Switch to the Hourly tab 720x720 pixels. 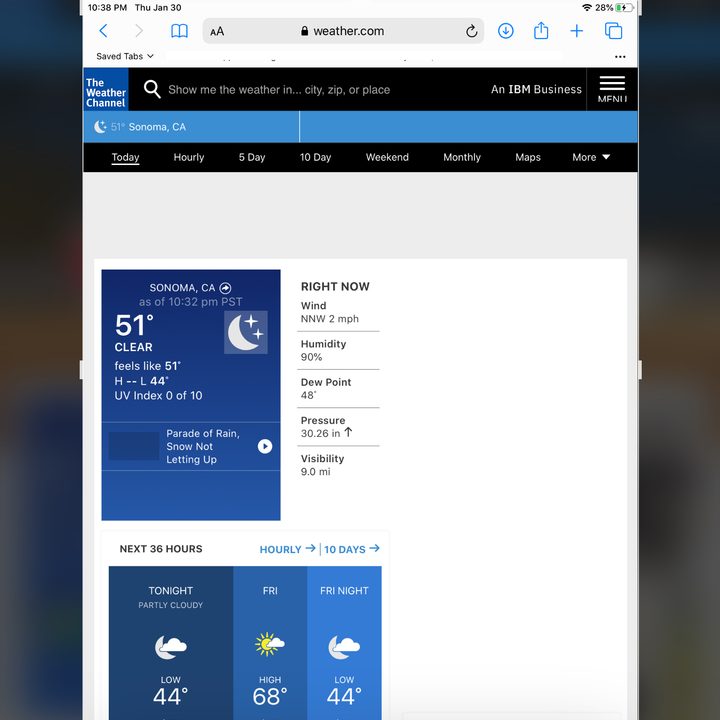coord(189,157)
